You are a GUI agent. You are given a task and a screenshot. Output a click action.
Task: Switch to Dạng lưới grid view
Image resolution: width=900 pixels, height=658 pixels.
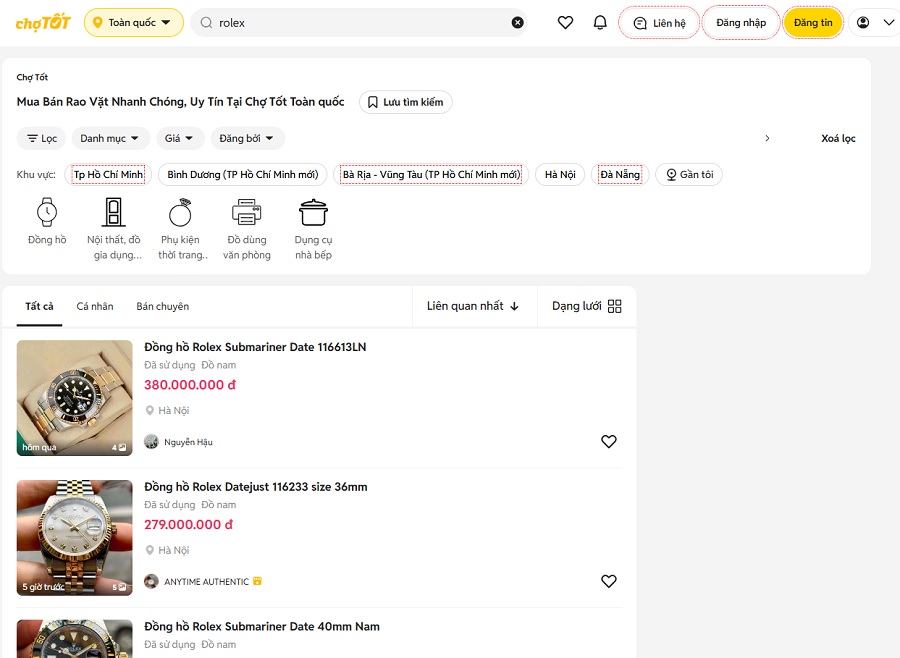(x=587, y=306)
